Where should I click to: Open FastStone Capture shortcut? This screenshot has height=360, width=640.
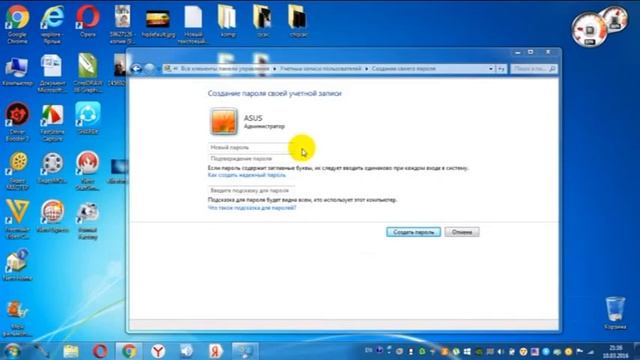point(52,122)
